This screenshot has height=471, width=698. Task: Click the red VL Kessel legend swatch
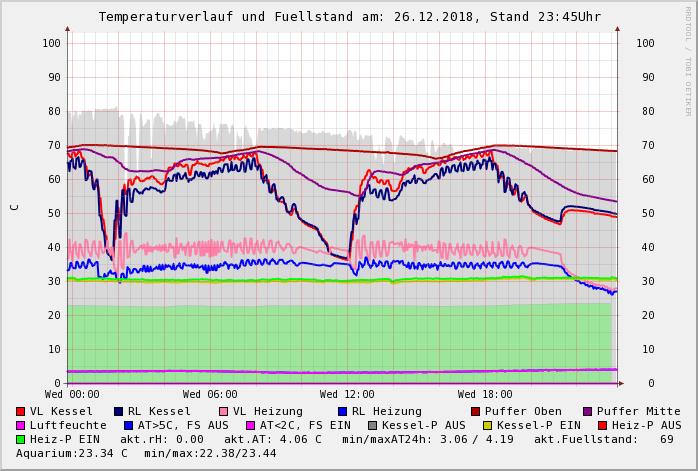pos(21,411)
